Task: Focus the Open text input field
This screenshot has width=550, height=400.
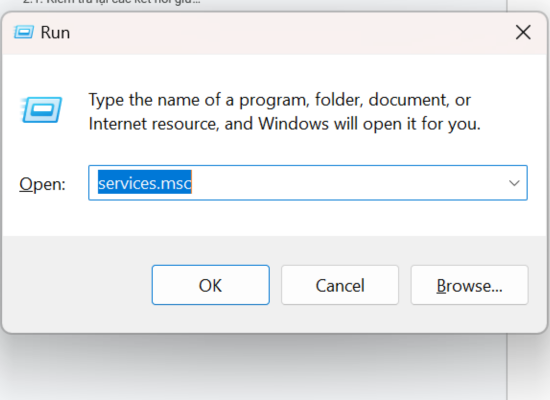Action: coord(308,183)
